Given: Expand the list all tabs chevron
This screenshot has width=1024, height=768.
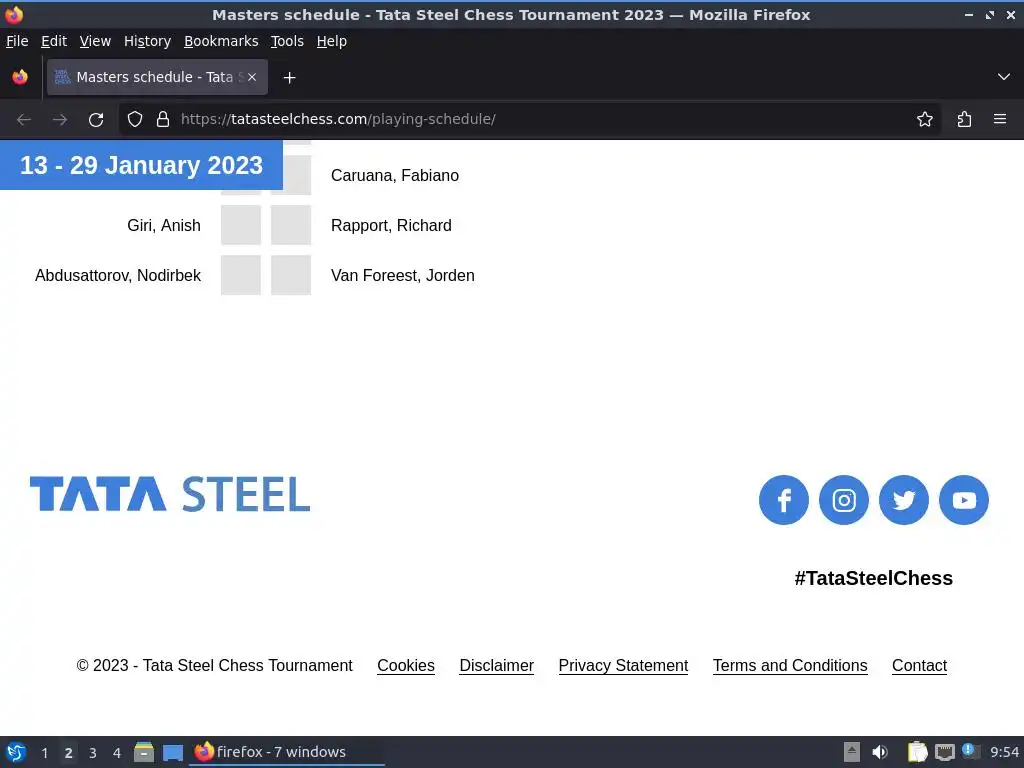Looking at the screenshot, I should tap(1004, 77).
